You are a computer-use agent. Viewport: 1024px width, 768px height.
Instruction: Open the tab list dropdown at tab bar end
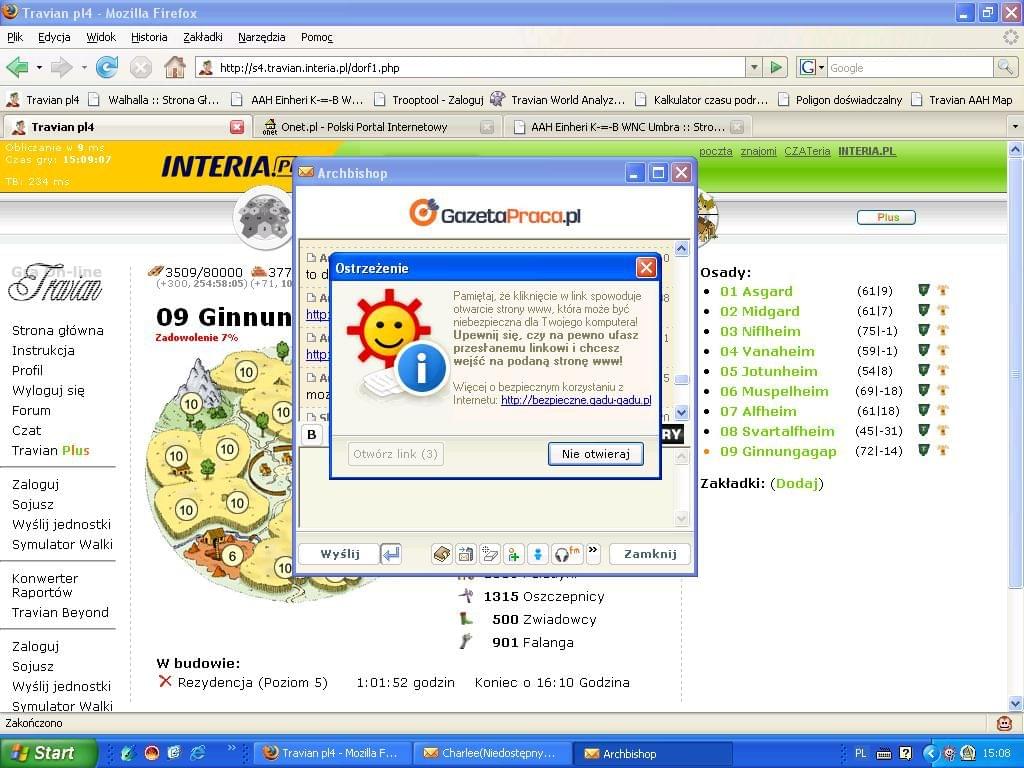[x=1016, y=126]
